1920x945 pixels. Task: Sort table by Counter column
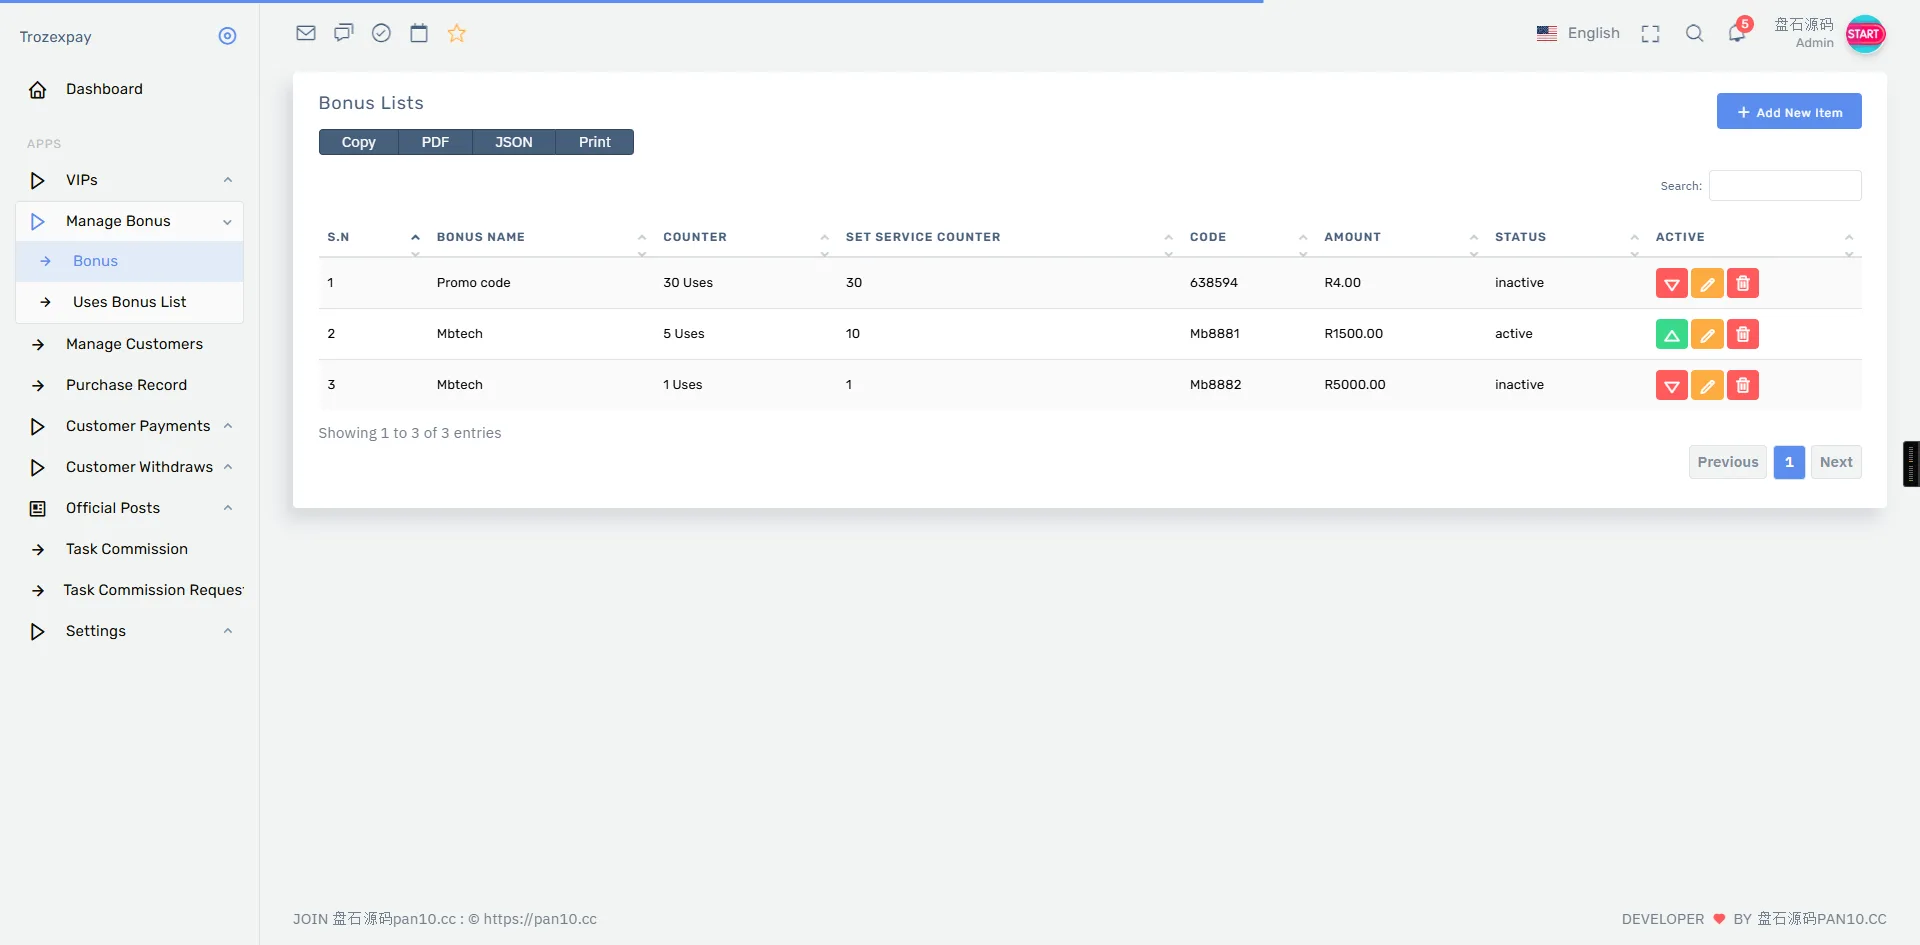pyautogui.click(x=746, y=238)
